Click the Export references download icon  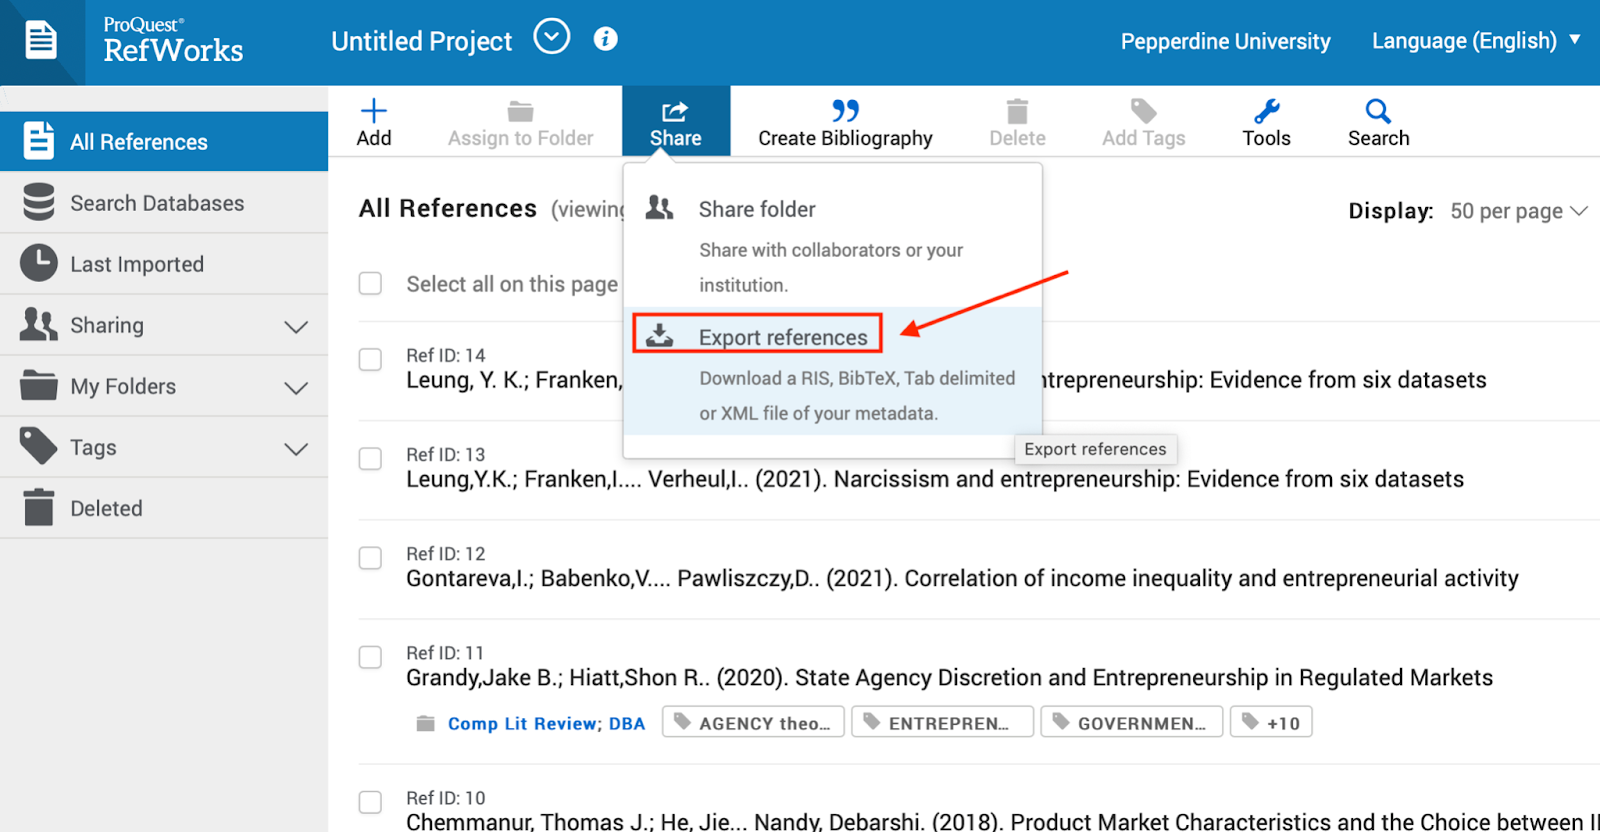click(x=659, y=335)
